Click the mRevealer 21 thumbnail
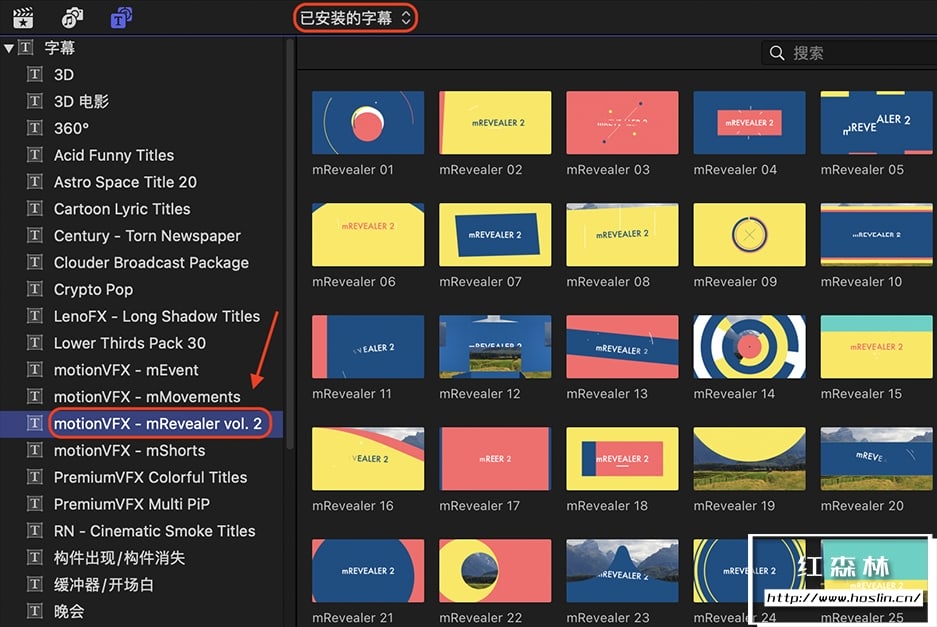 tap(368, 571)
